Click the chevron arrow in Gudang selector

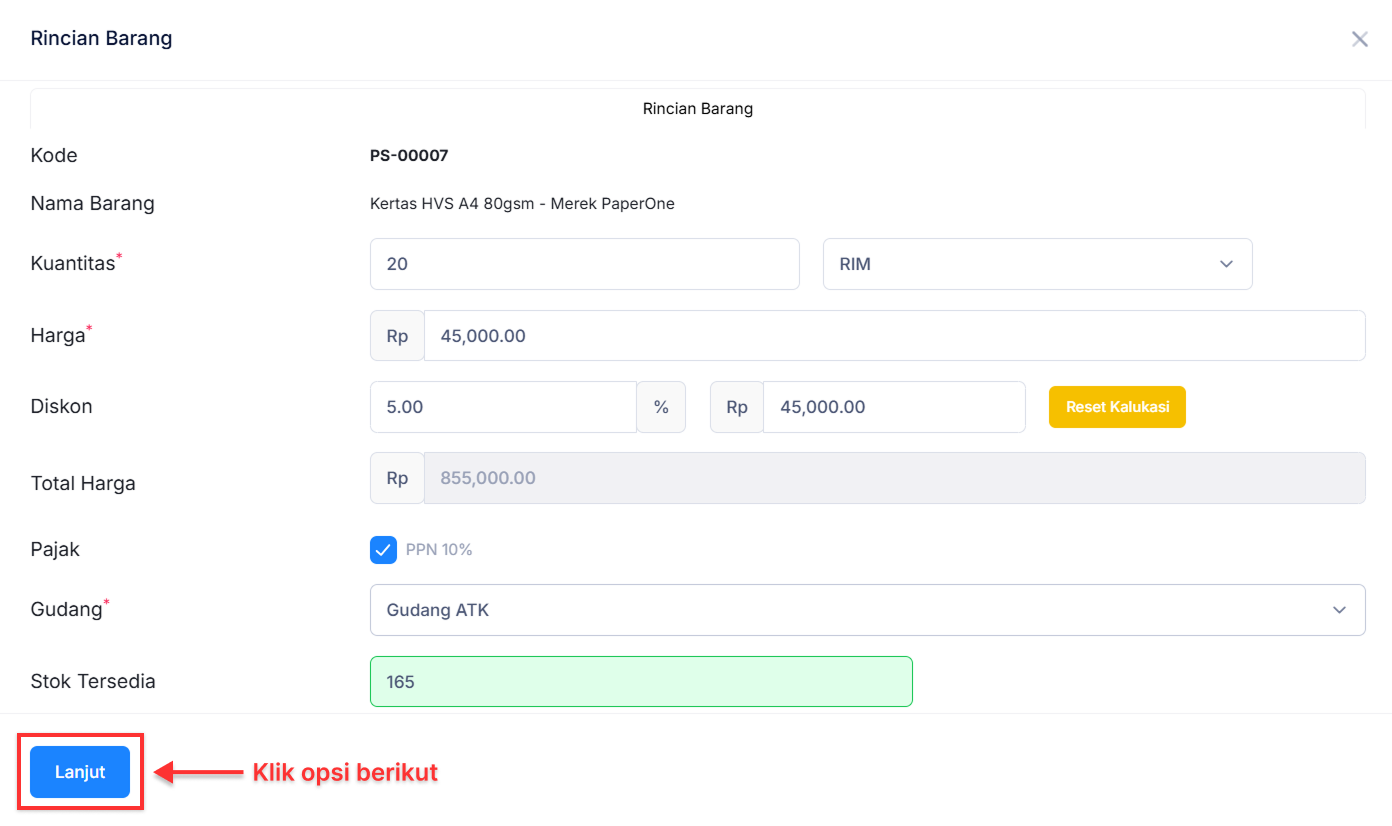click(1339, 610)
